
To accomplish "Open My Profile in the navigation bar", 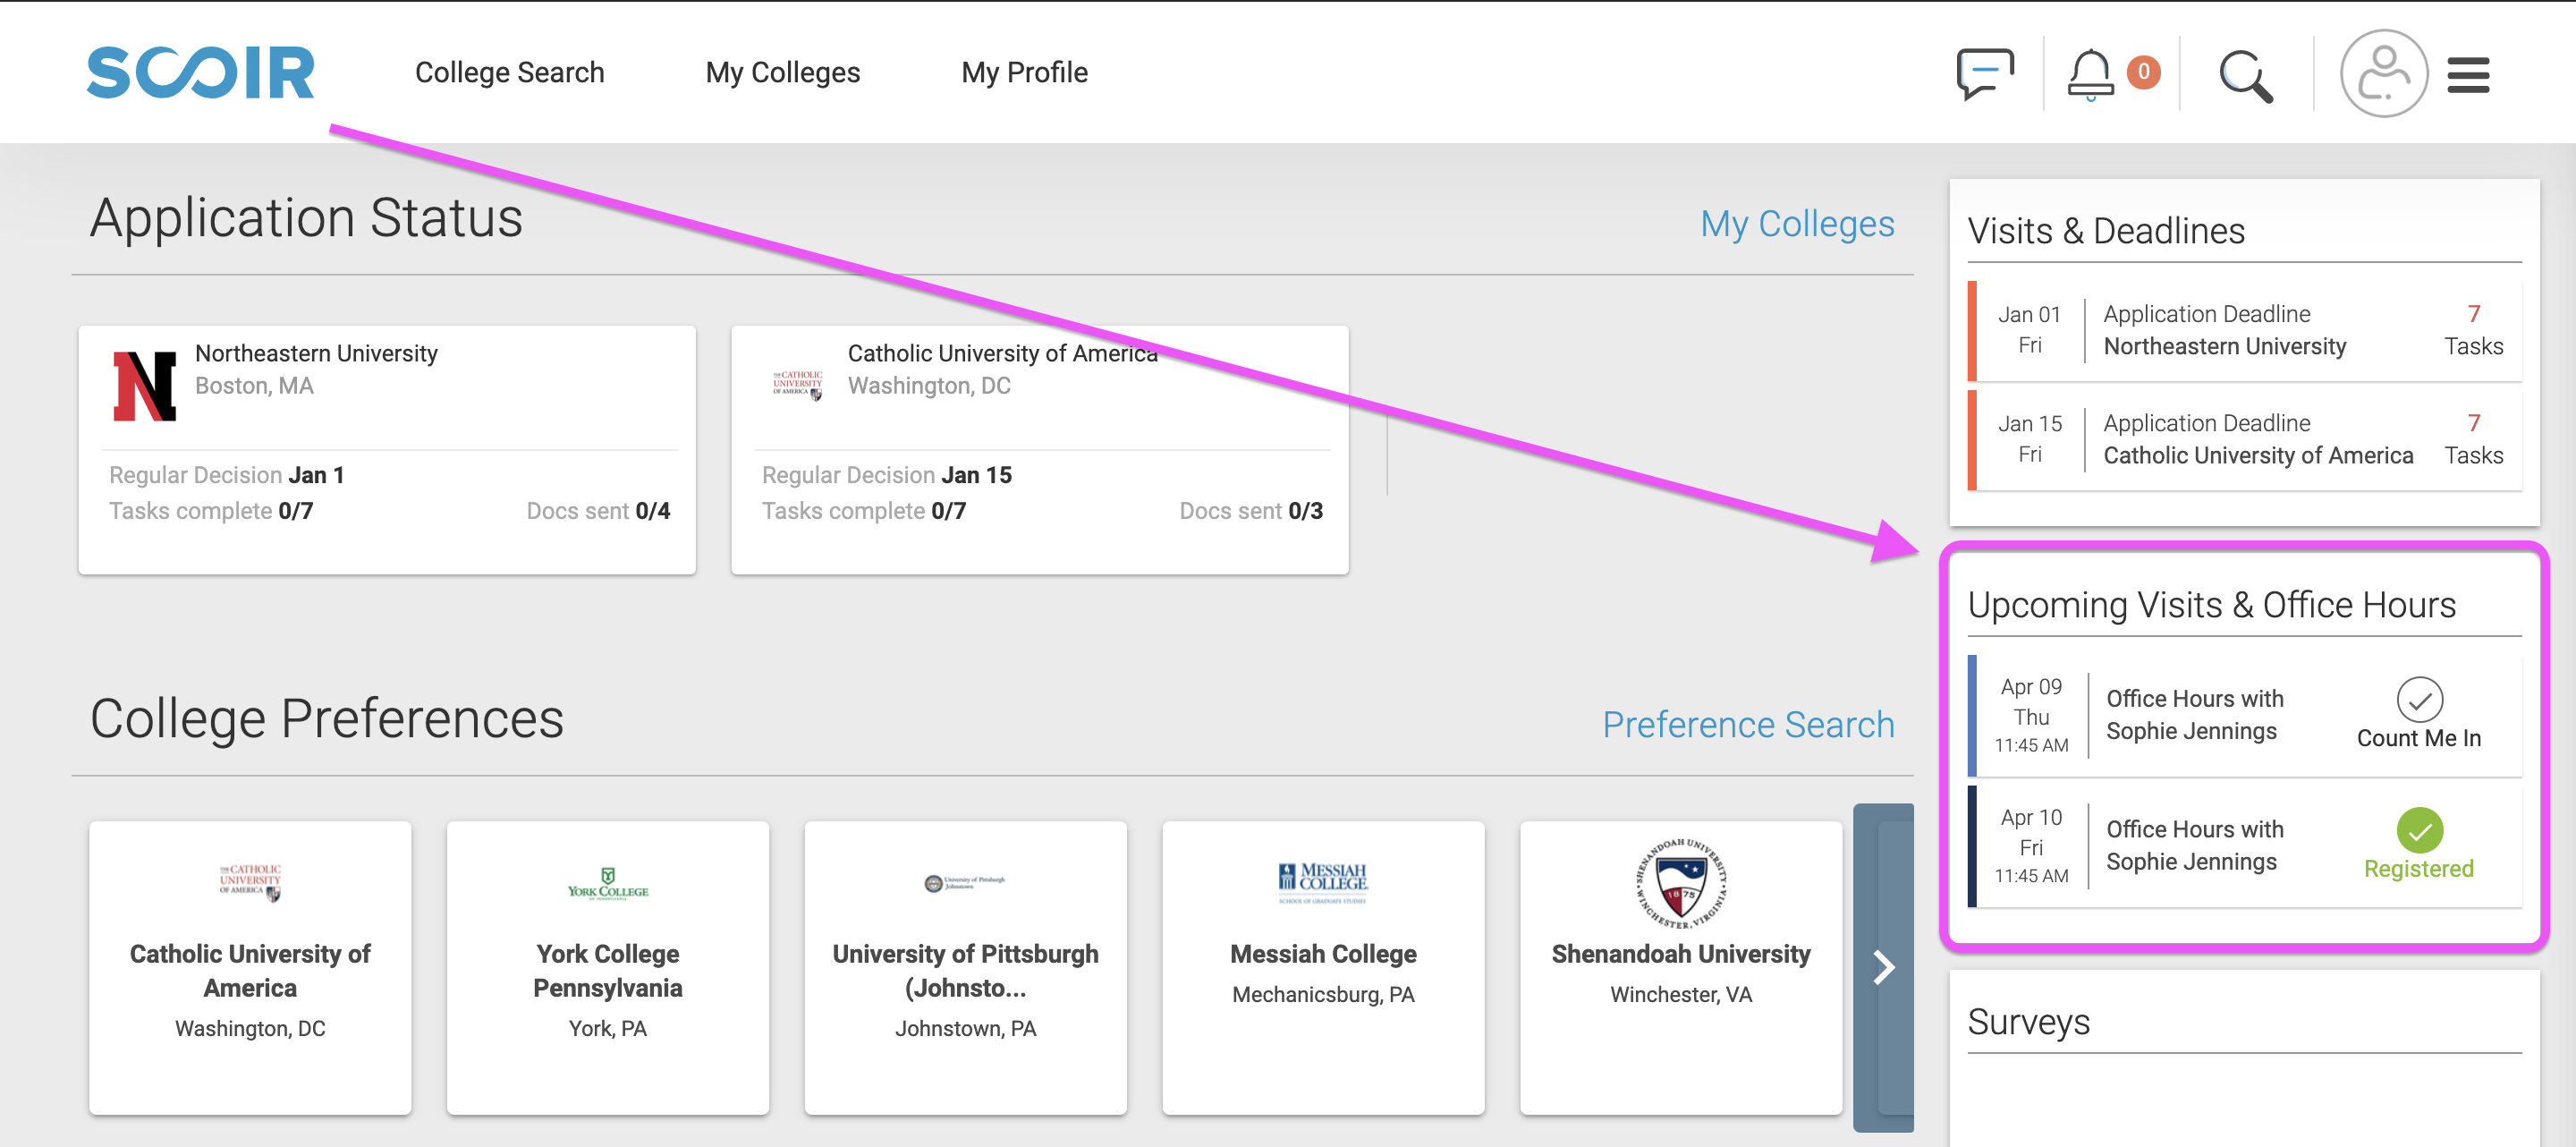I will [x=1024, y=72].
